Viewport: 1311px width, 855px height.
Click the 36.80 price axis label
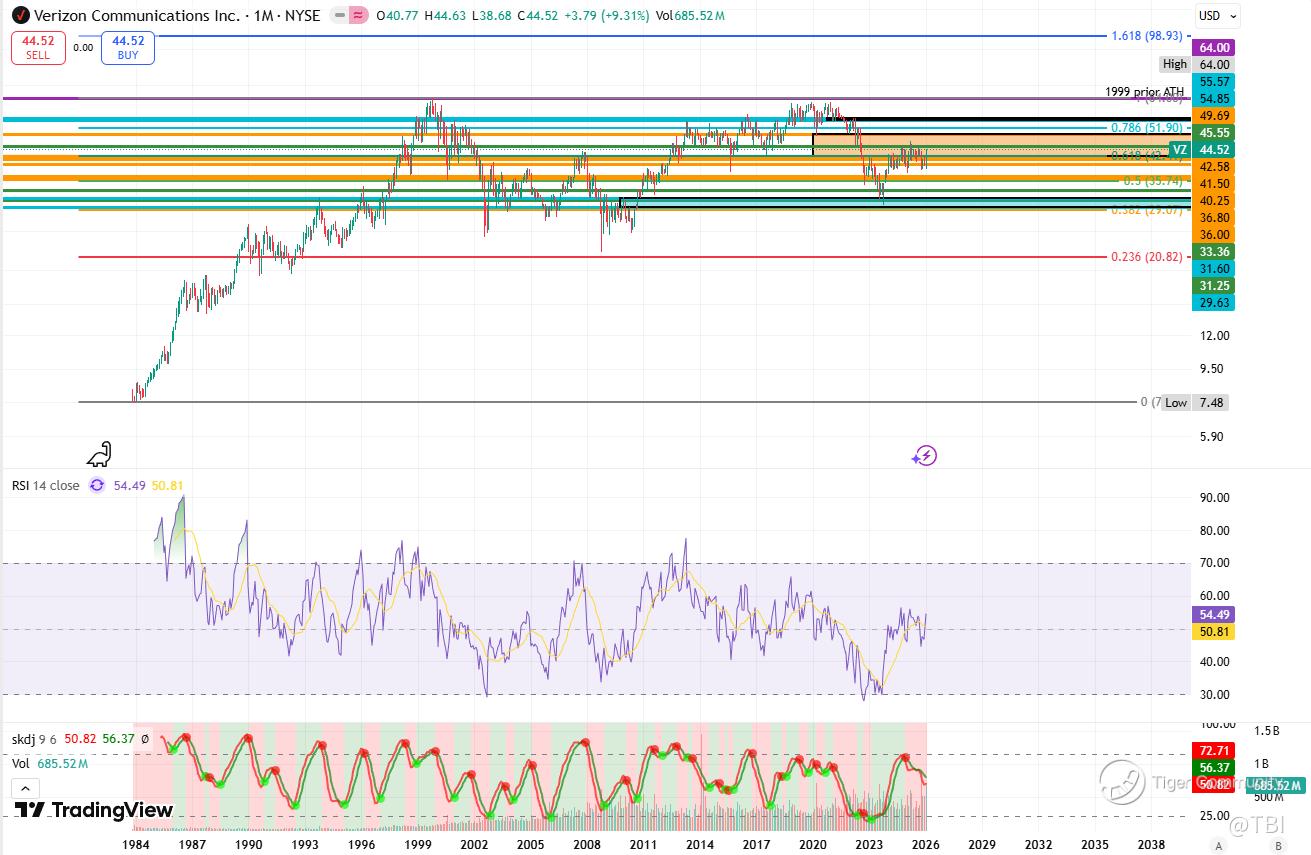(x=1214, y=217)
